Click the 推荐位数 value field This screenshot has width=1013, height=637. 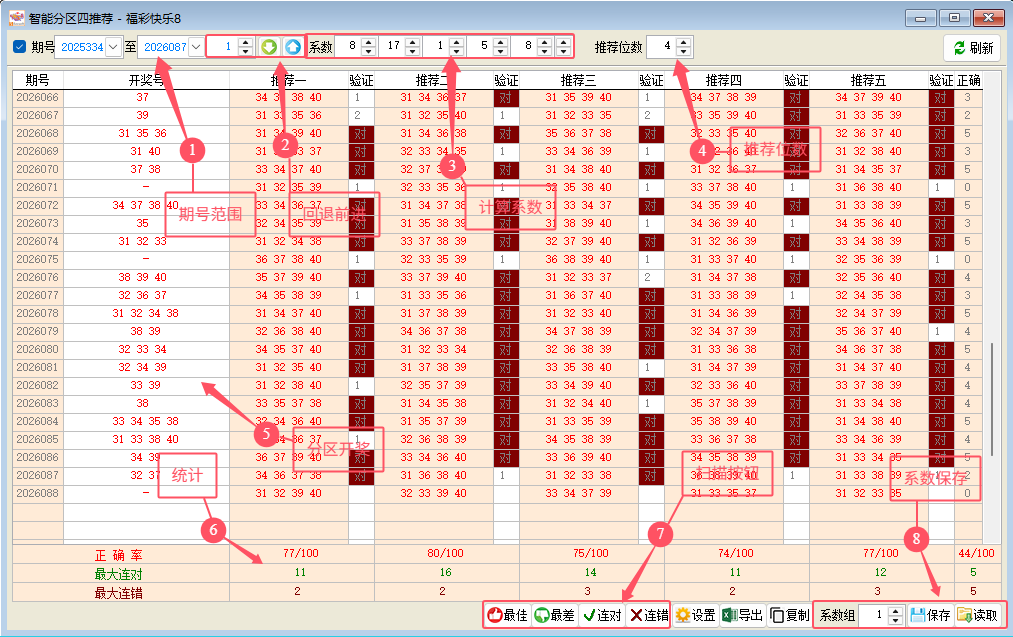[x=661, y=47]
